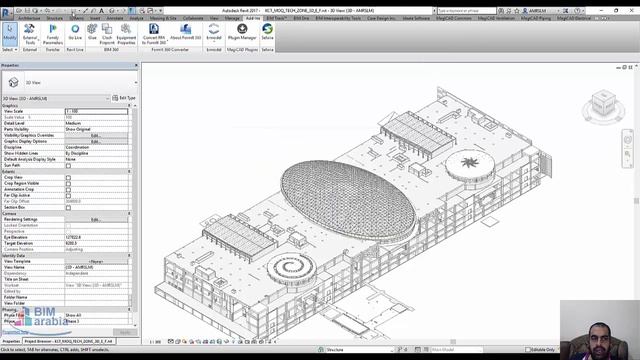Click the keyword search box in title bar
640x360 pixels.
tap(467, 11)
